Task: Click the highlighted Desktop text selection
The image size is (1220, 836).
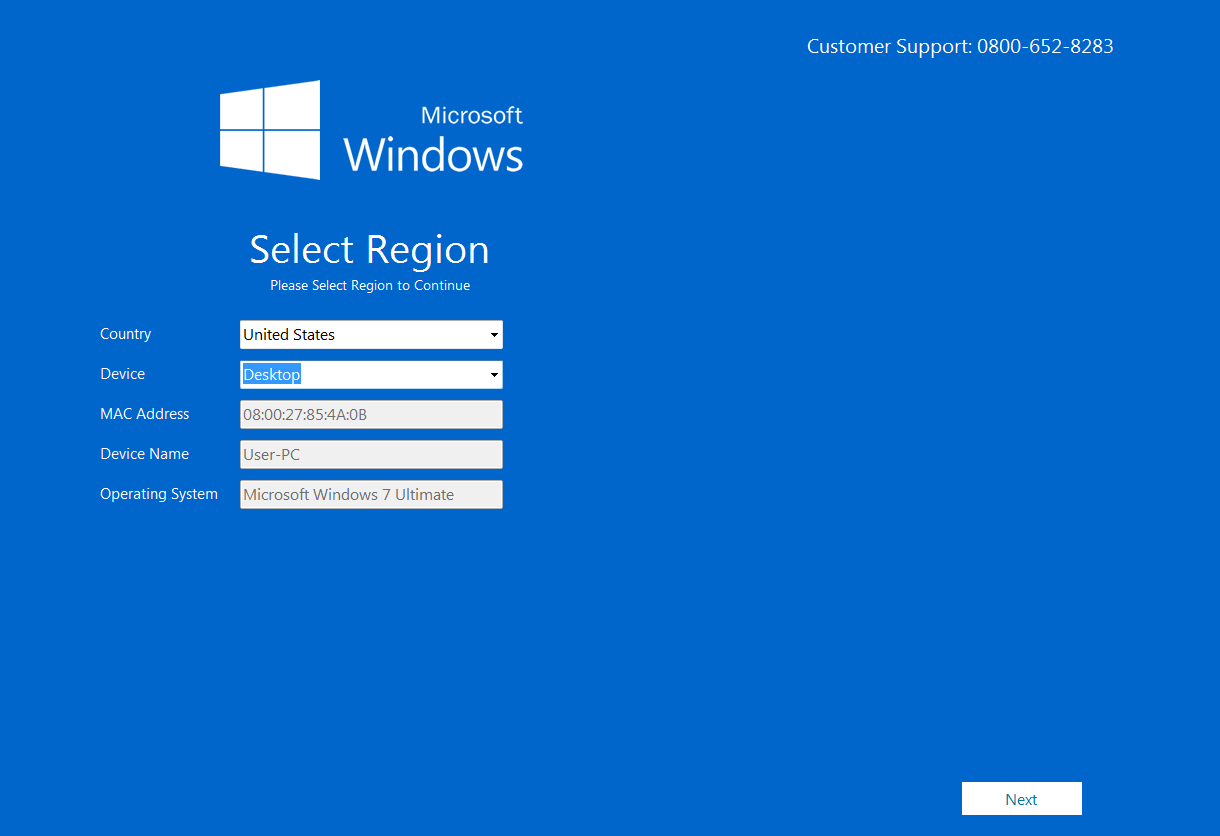Action: 271,374
